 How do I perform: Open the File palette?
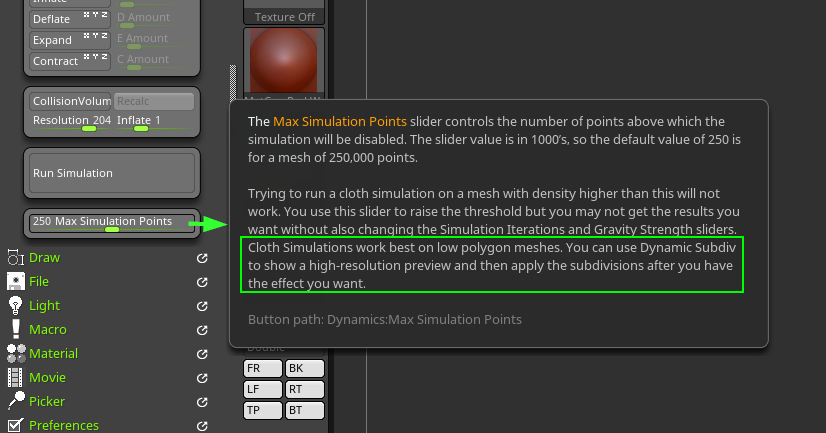pos(39,281)
